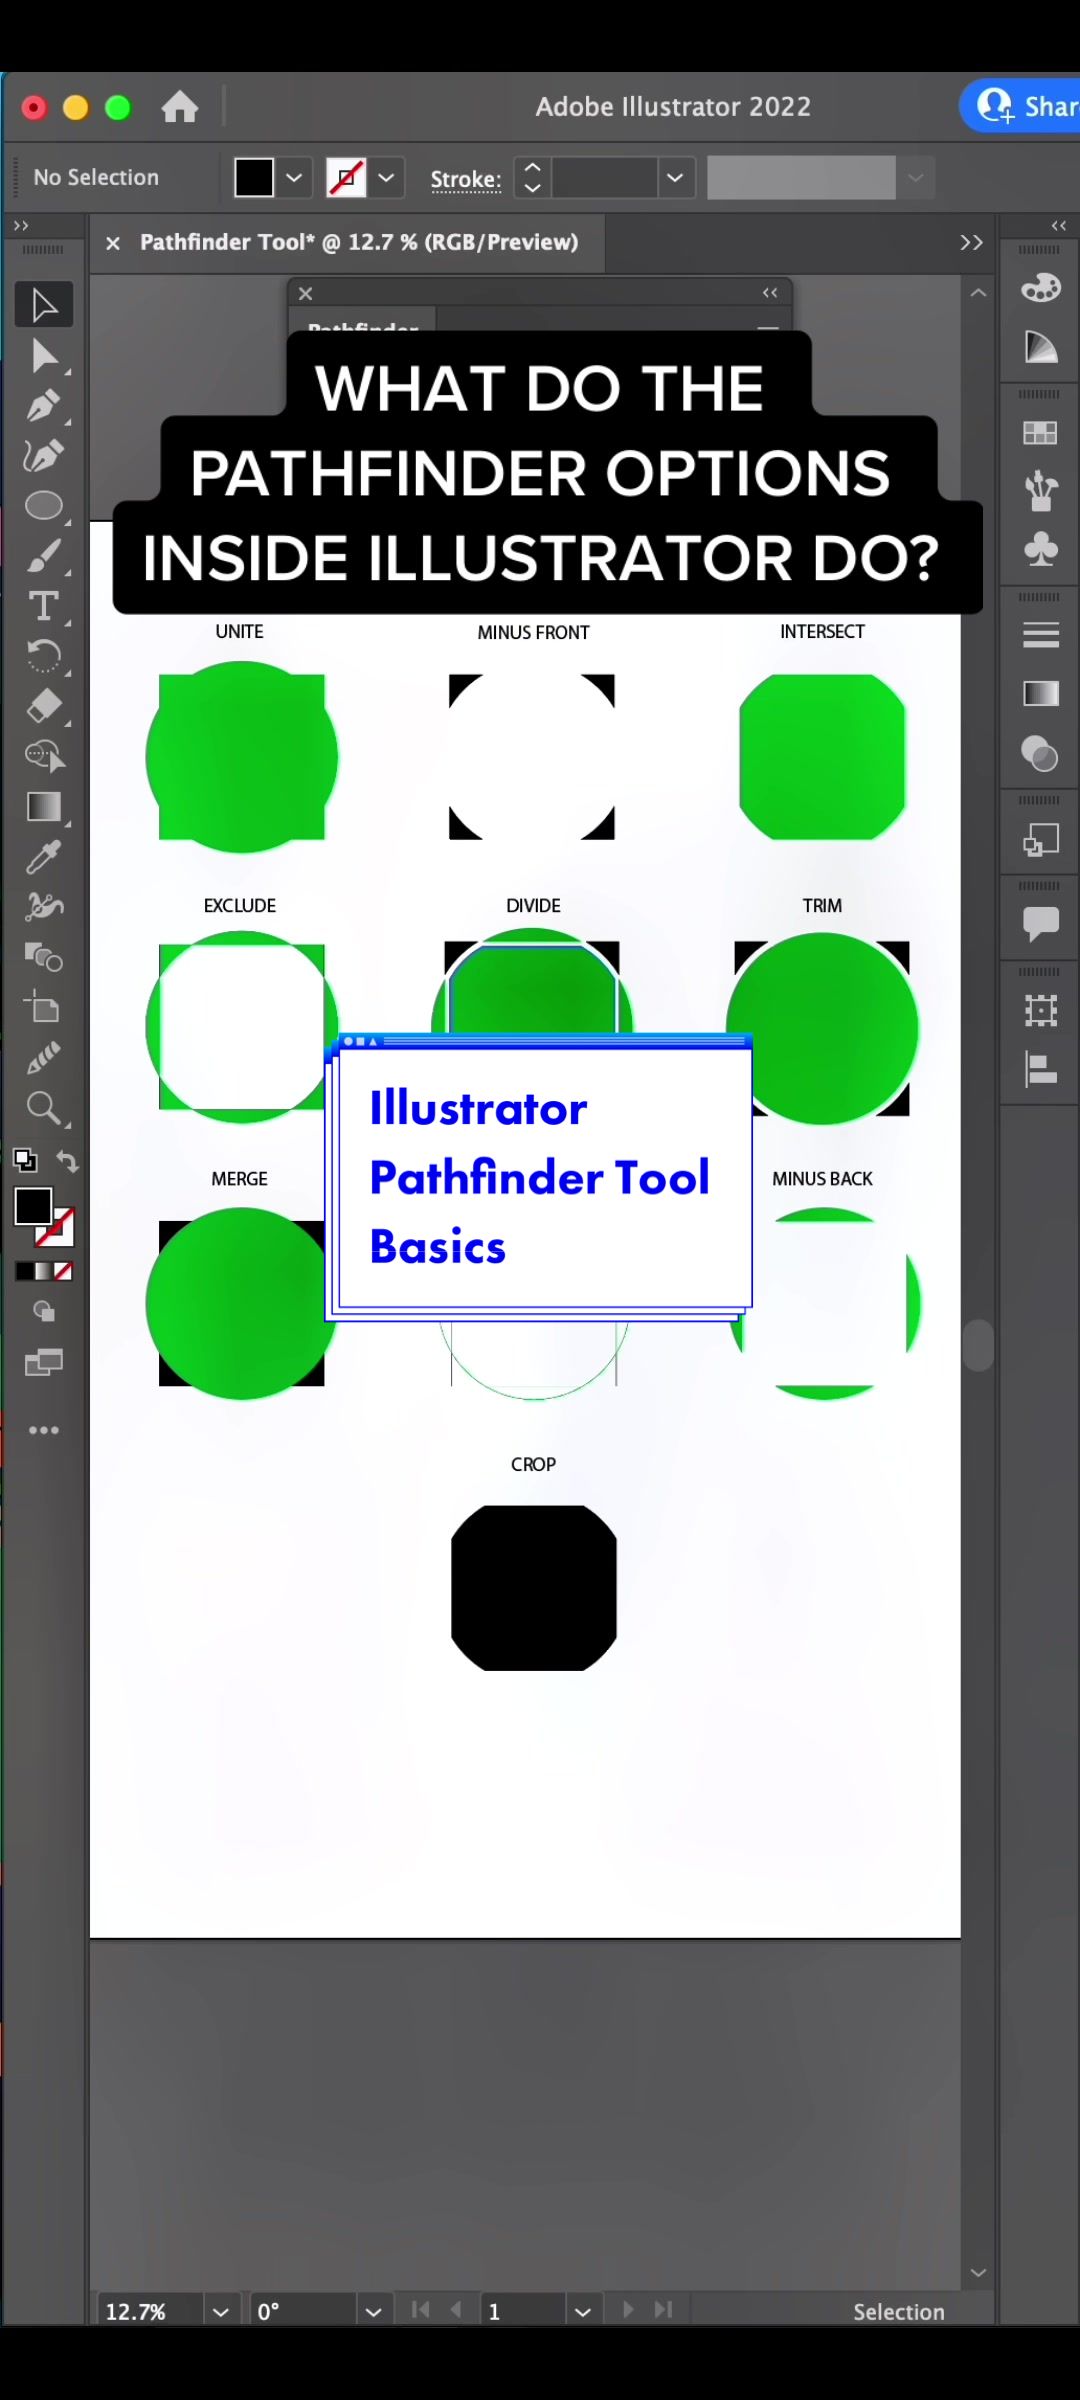Select the Puppet Warp tool

click(x=44, y=907)
